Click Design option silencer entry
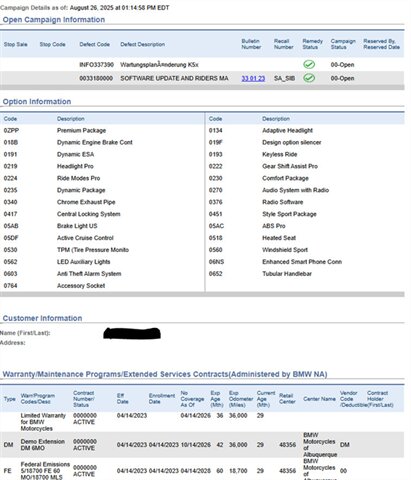The width and height of the screenshot is (411, 480). (292, 142)
